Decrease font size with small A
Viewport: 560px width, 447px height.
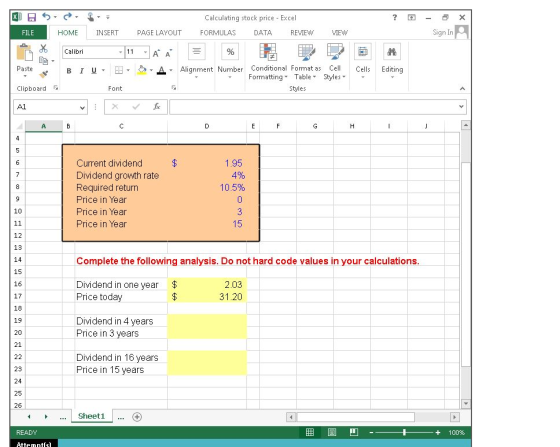point(168,53)
